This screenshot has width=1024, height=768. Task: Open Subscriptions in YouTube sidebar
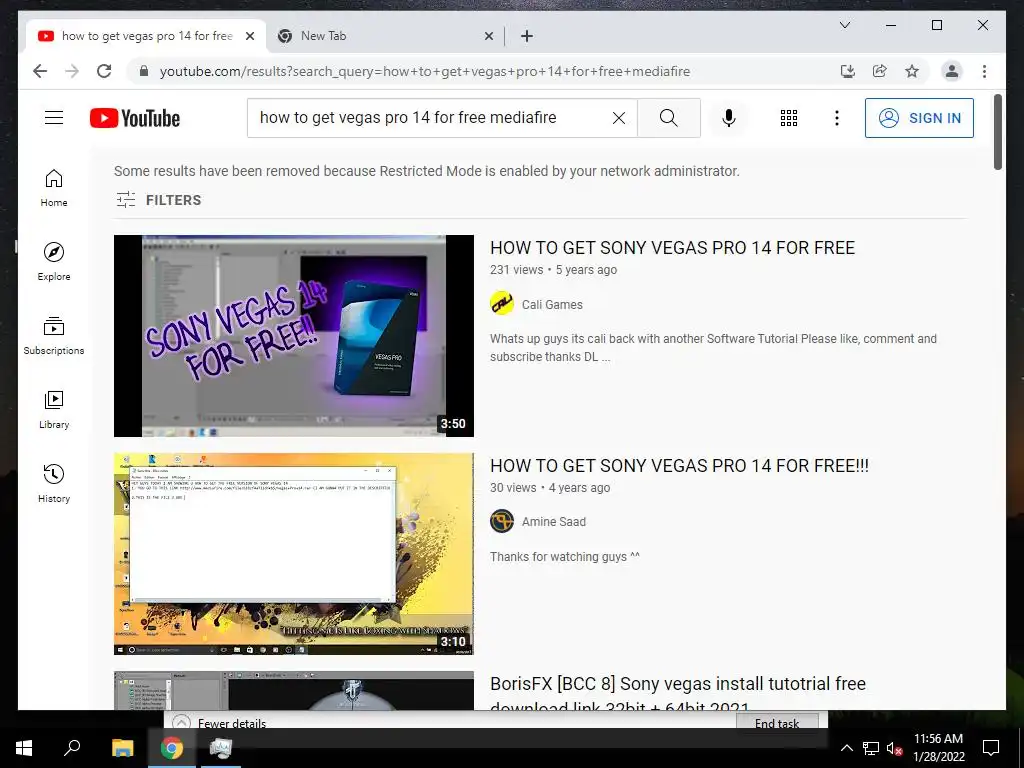click(54, 336)
